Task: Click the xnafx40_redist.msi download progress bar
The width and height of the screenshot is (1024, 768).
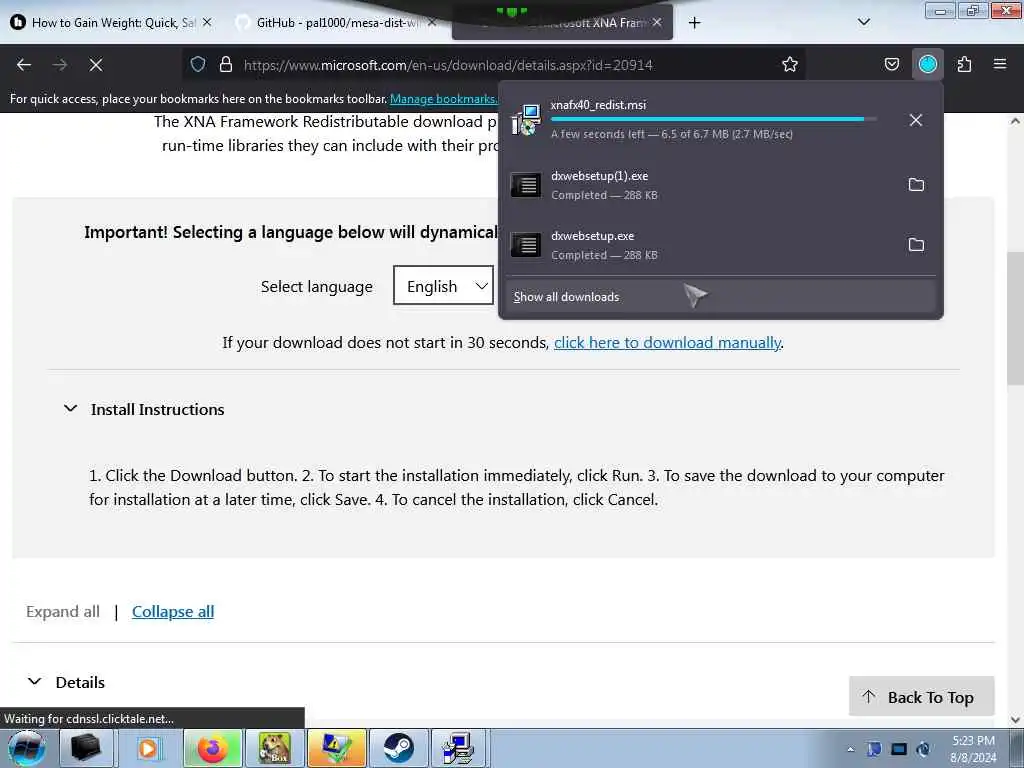Action: pyautogui.click(x=713, y=120)
